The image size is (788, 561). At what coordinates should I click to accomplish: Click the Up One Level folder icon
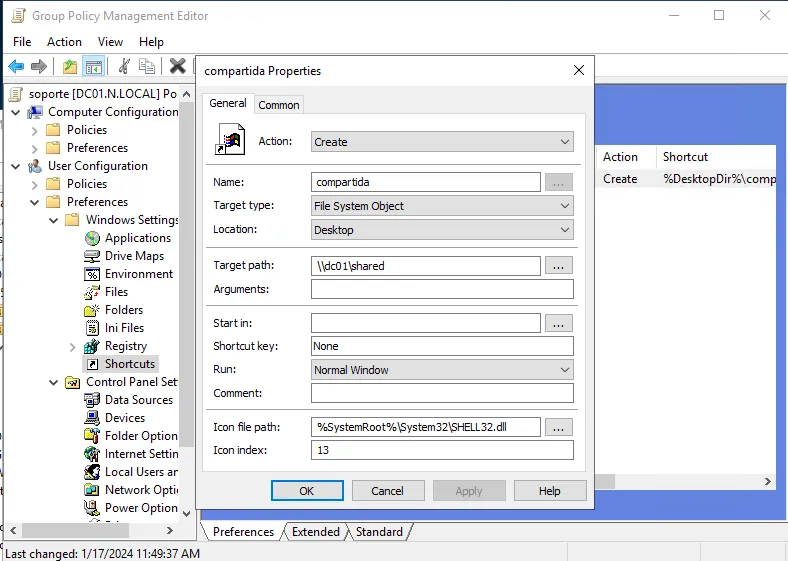pyautogui.click(x=69, y=67)
